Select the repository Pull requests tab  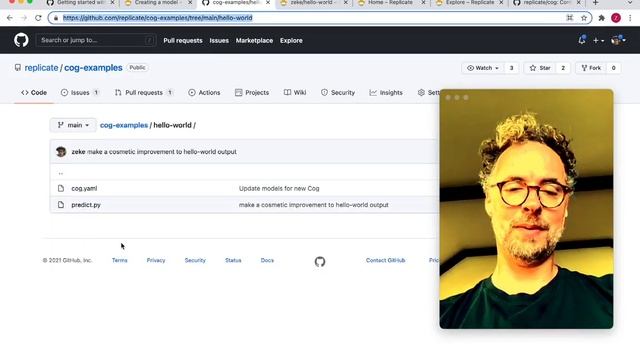(x=144, y=93)
